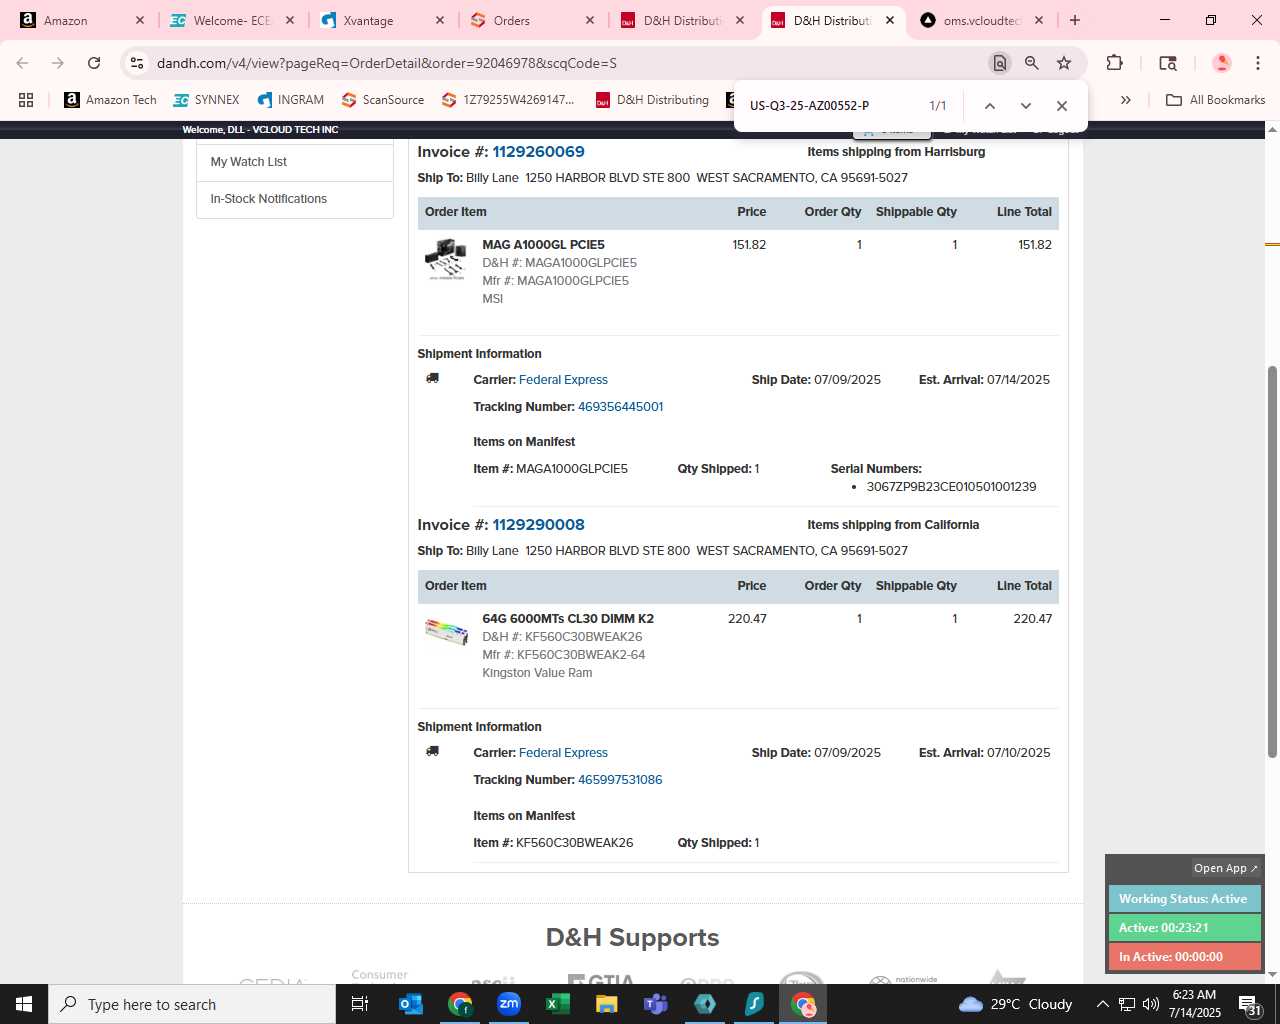1280x1024 pixels.
Task: Switch to Orders tab
Action: point(532,20)
